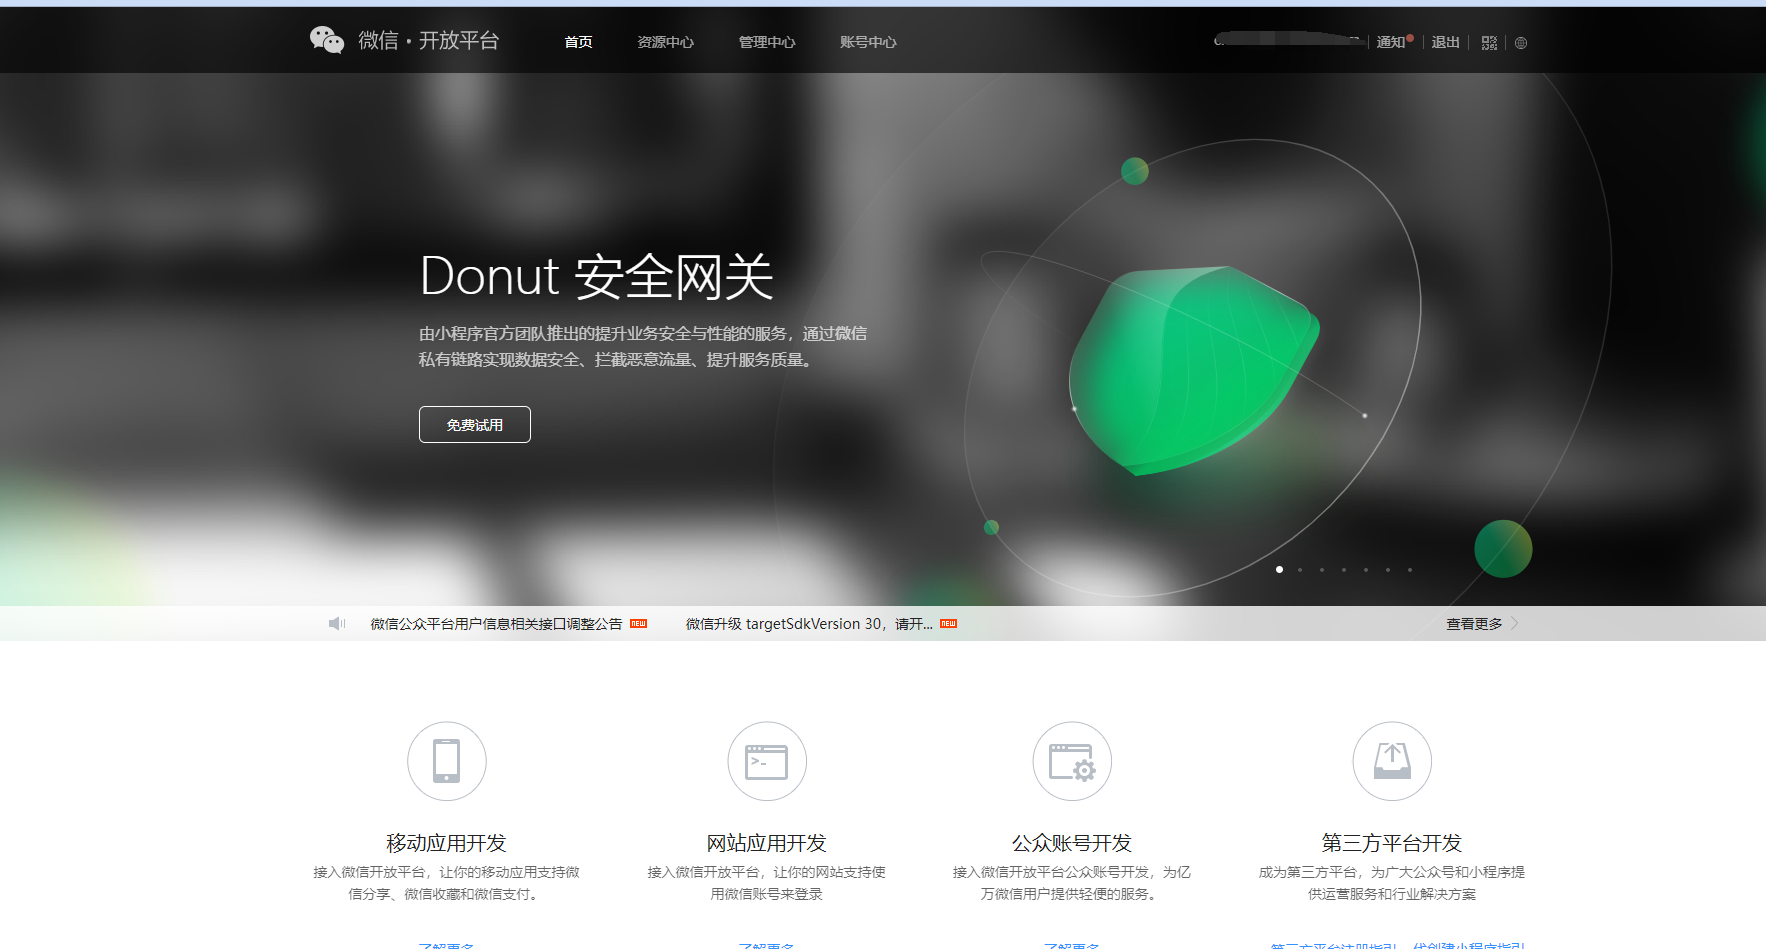This screenshot has width=1766, height=949.
Task: Click the globe language icon
Action: click(x=1521, y=43)
